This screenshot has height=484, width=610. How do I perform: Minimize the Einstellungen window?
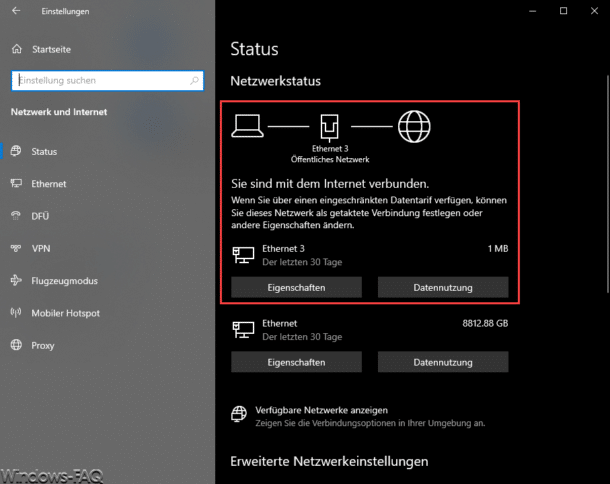tap(533, 11)
